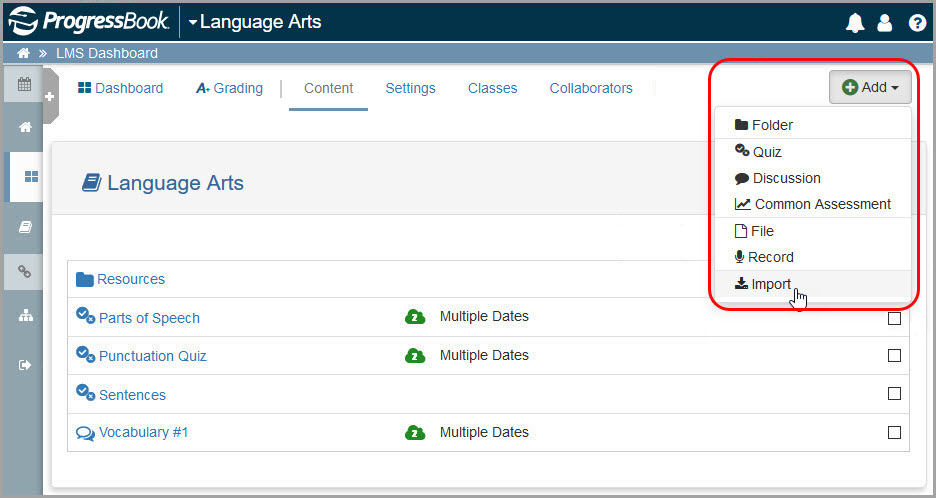
Task: Tick the Parts of Speech checkbox
Action: 894,318
